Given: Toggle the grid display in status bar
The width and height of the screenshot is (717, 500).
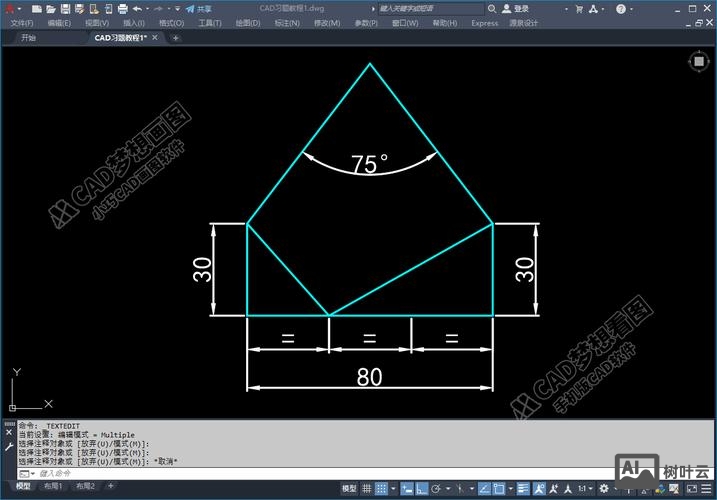Looking at the screenshot, I should pyautogui.click(x=369, y=488).
